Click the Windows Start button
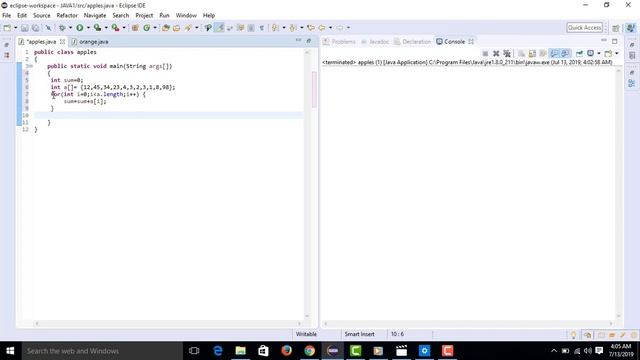Image resolution: width=640 pixels, height=360 pixels. [x=10, y=351]
